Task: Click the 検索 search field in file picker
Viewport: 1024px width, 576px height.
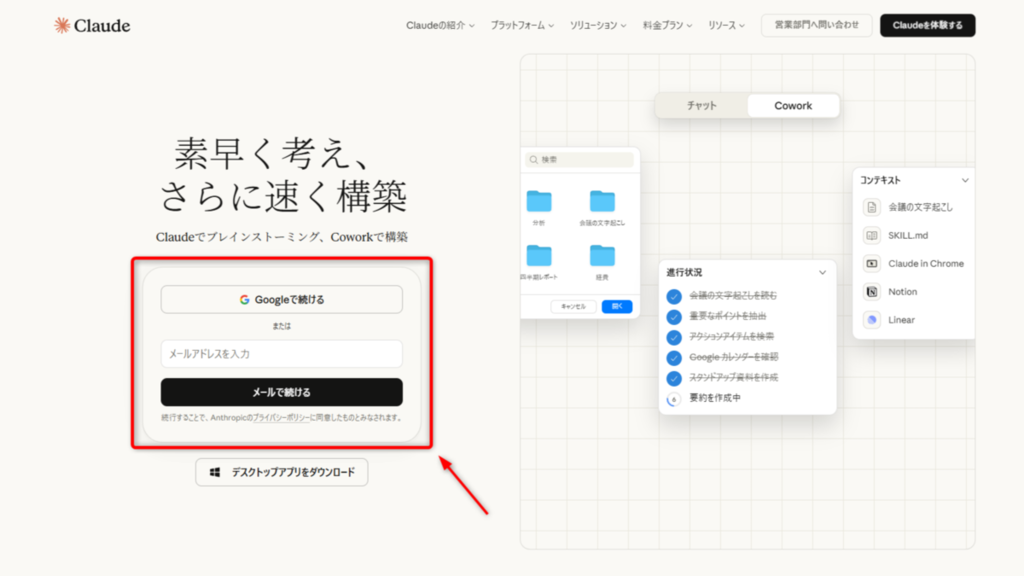Action: coord(579,159)
